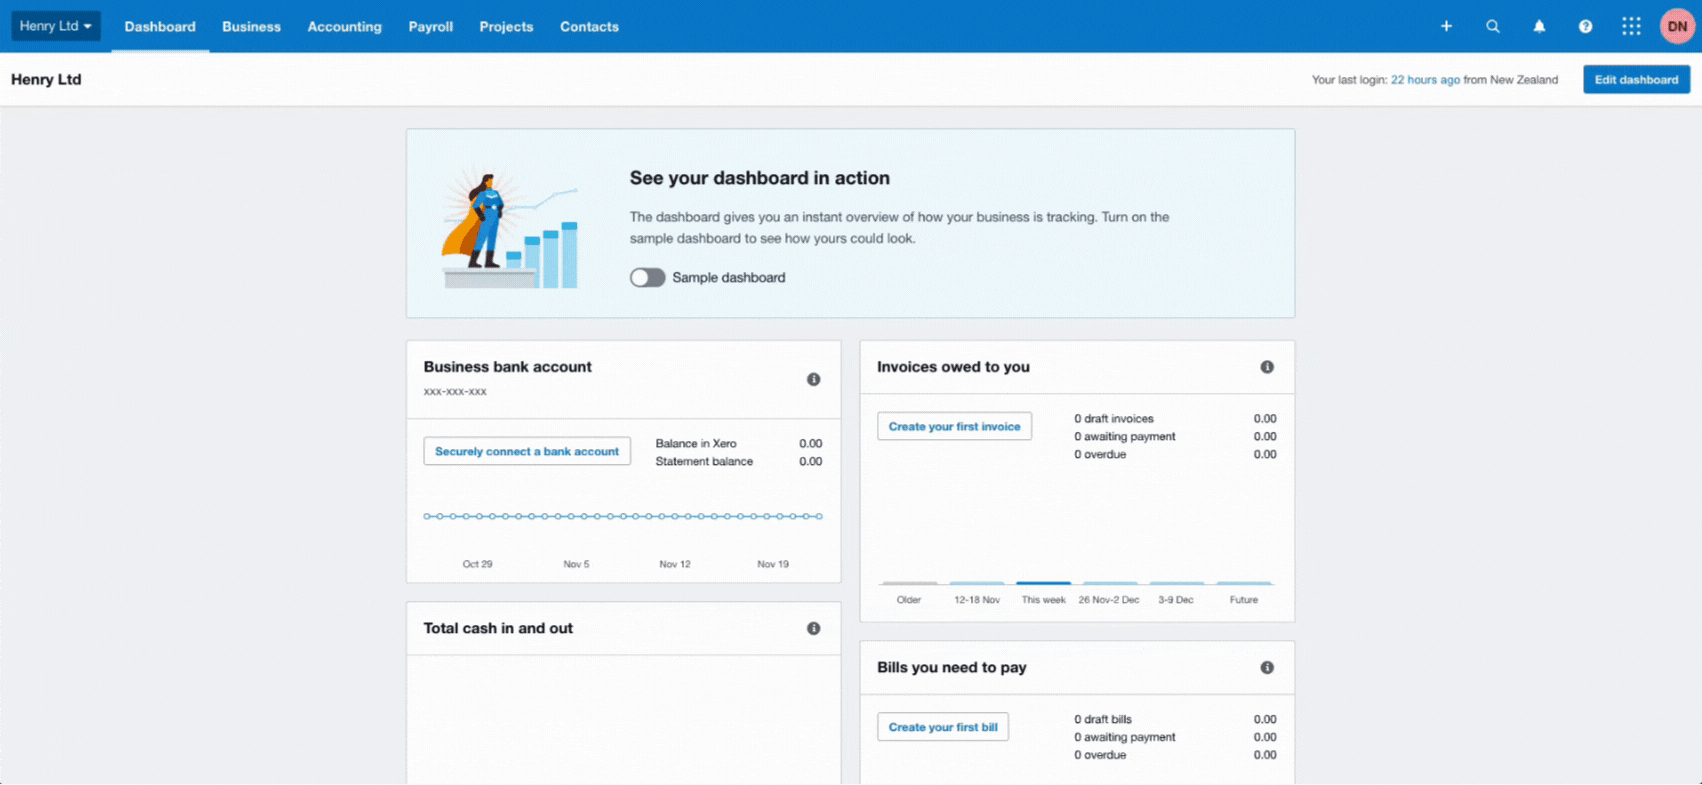Click the Total cash in and out heading

pyautogui.click(x=498, y=628)
